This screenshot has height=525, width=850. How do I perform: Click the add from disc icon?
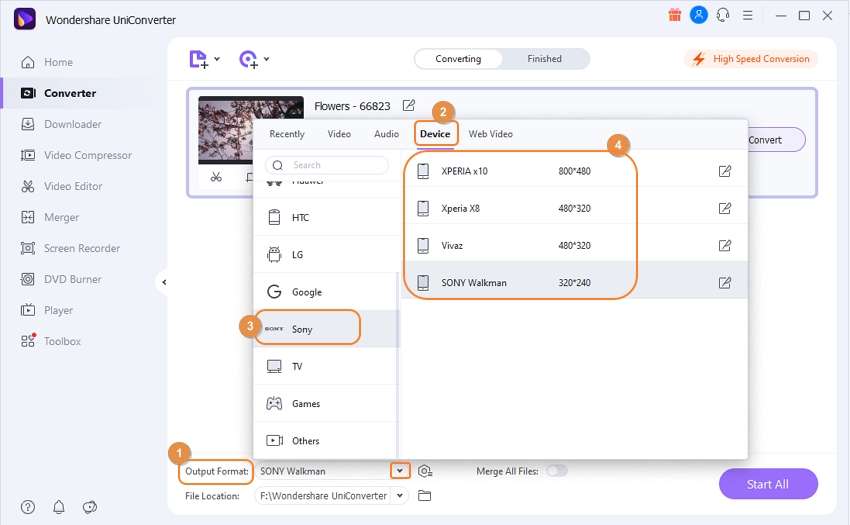click(248, 59)
